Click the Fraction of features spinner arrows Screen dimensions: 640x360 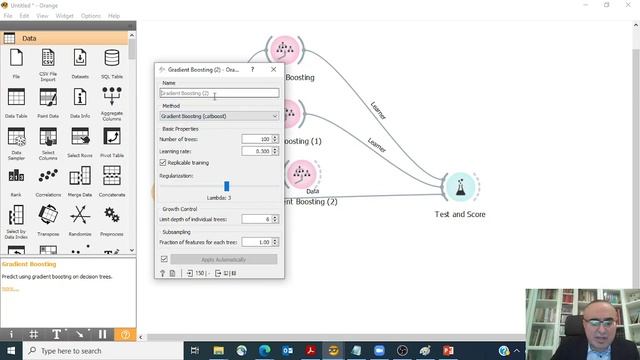[x=275, y=242]
